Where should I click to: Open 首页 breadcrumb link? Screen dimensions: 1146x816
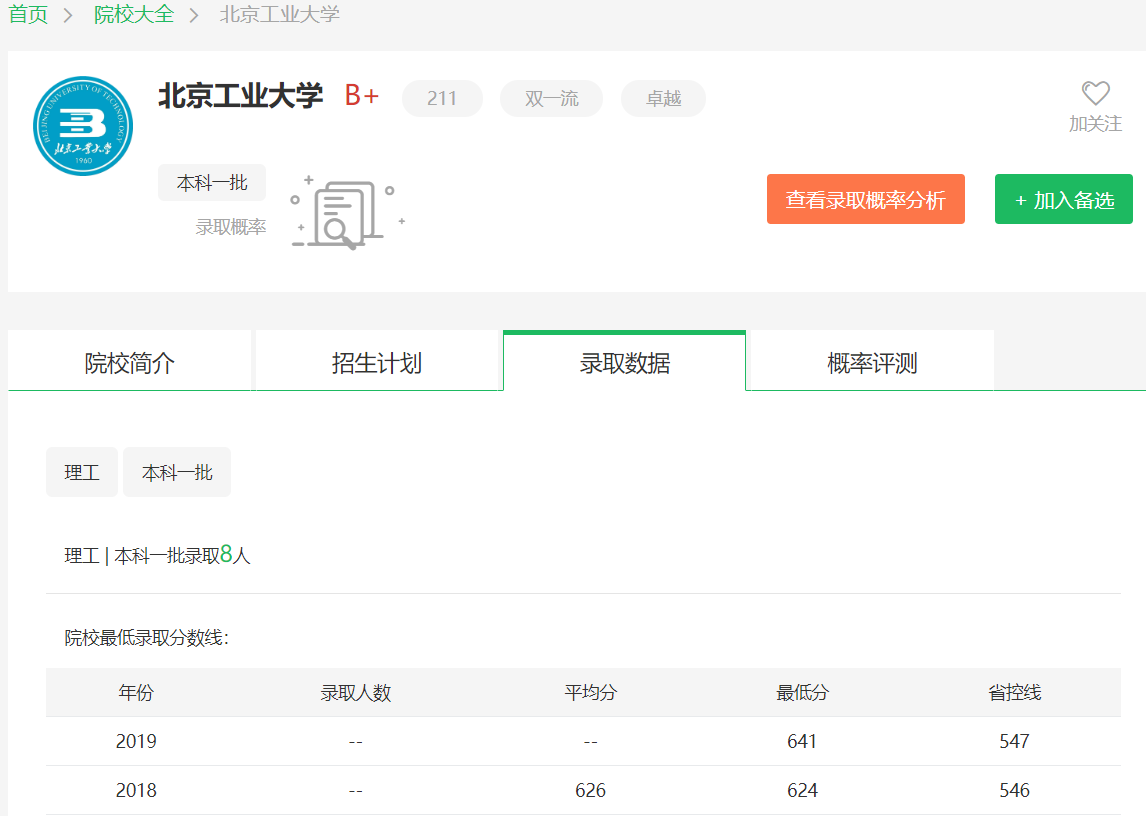tap(28, 15)
